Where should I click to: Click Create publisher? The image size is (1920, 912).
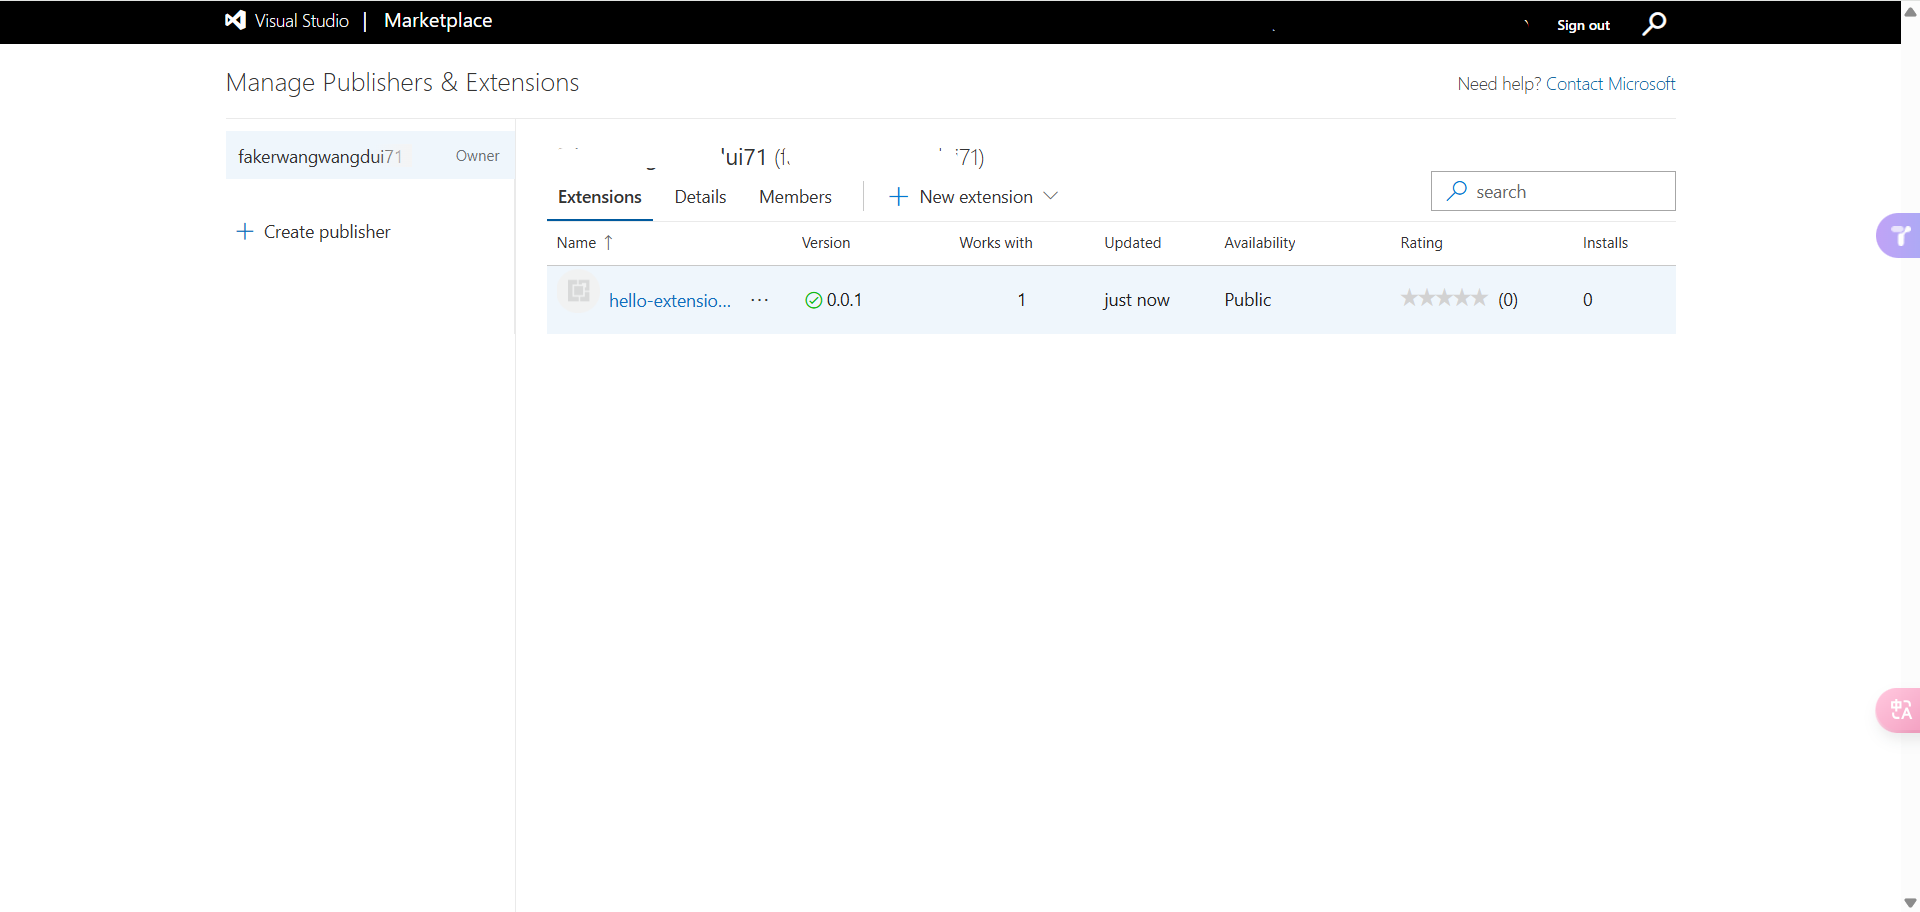point(313,232)
